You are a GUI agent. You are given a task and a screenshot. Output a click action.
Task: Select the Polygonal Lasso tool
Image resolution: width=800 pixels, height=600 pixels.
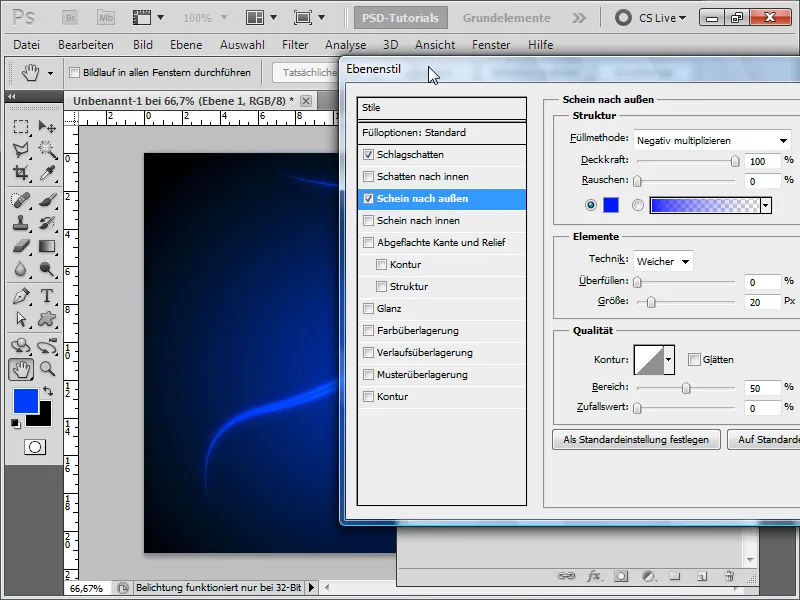[20, 149]
